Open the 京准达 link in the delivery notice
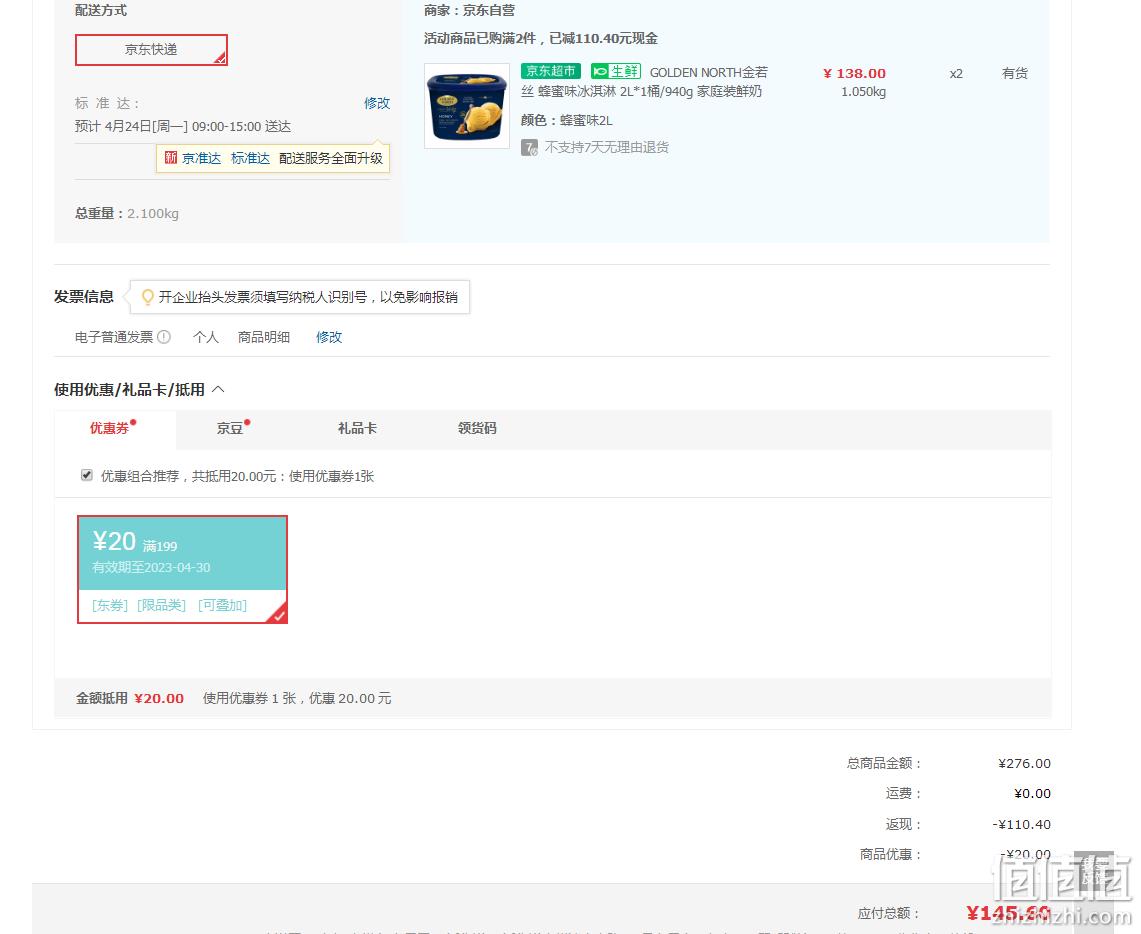The width and height of the screenshot is (1141, 934). tap(202, 158)
